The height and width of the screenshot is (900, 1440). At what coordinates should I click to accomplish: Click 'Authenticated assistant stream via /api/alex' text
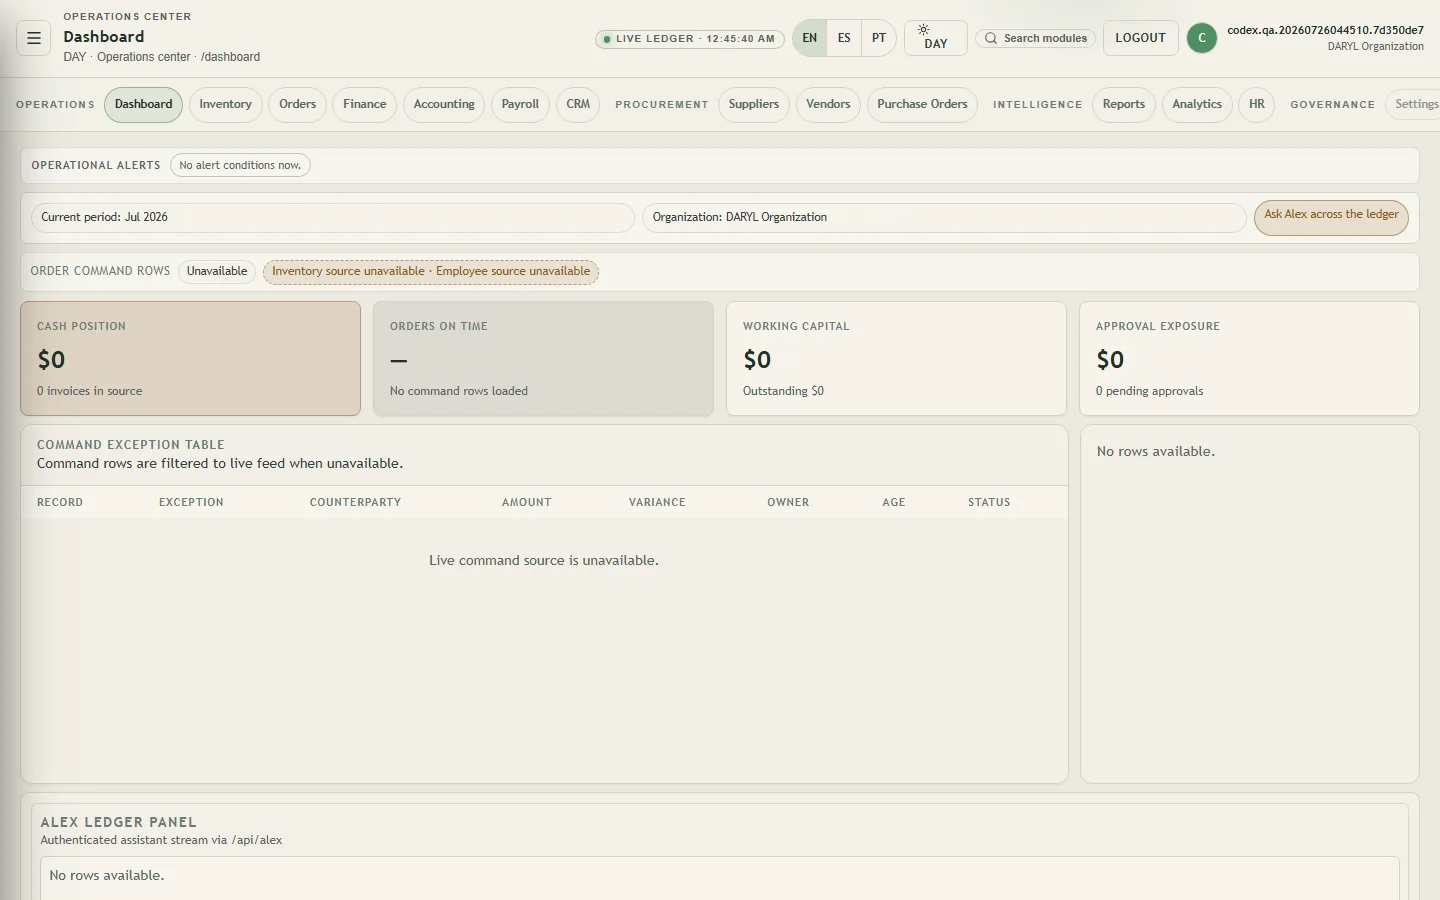161,840
